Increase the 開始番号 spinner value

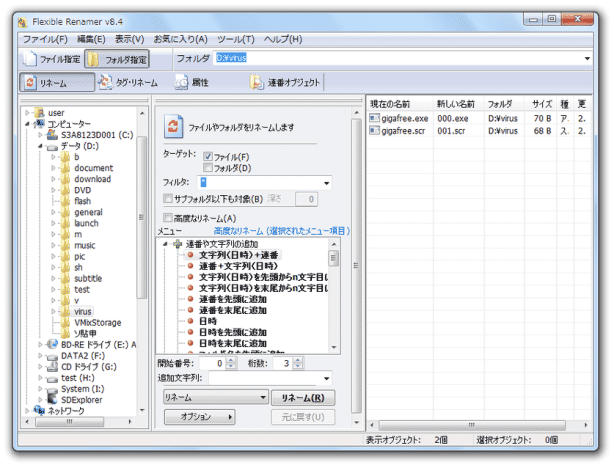231,360
